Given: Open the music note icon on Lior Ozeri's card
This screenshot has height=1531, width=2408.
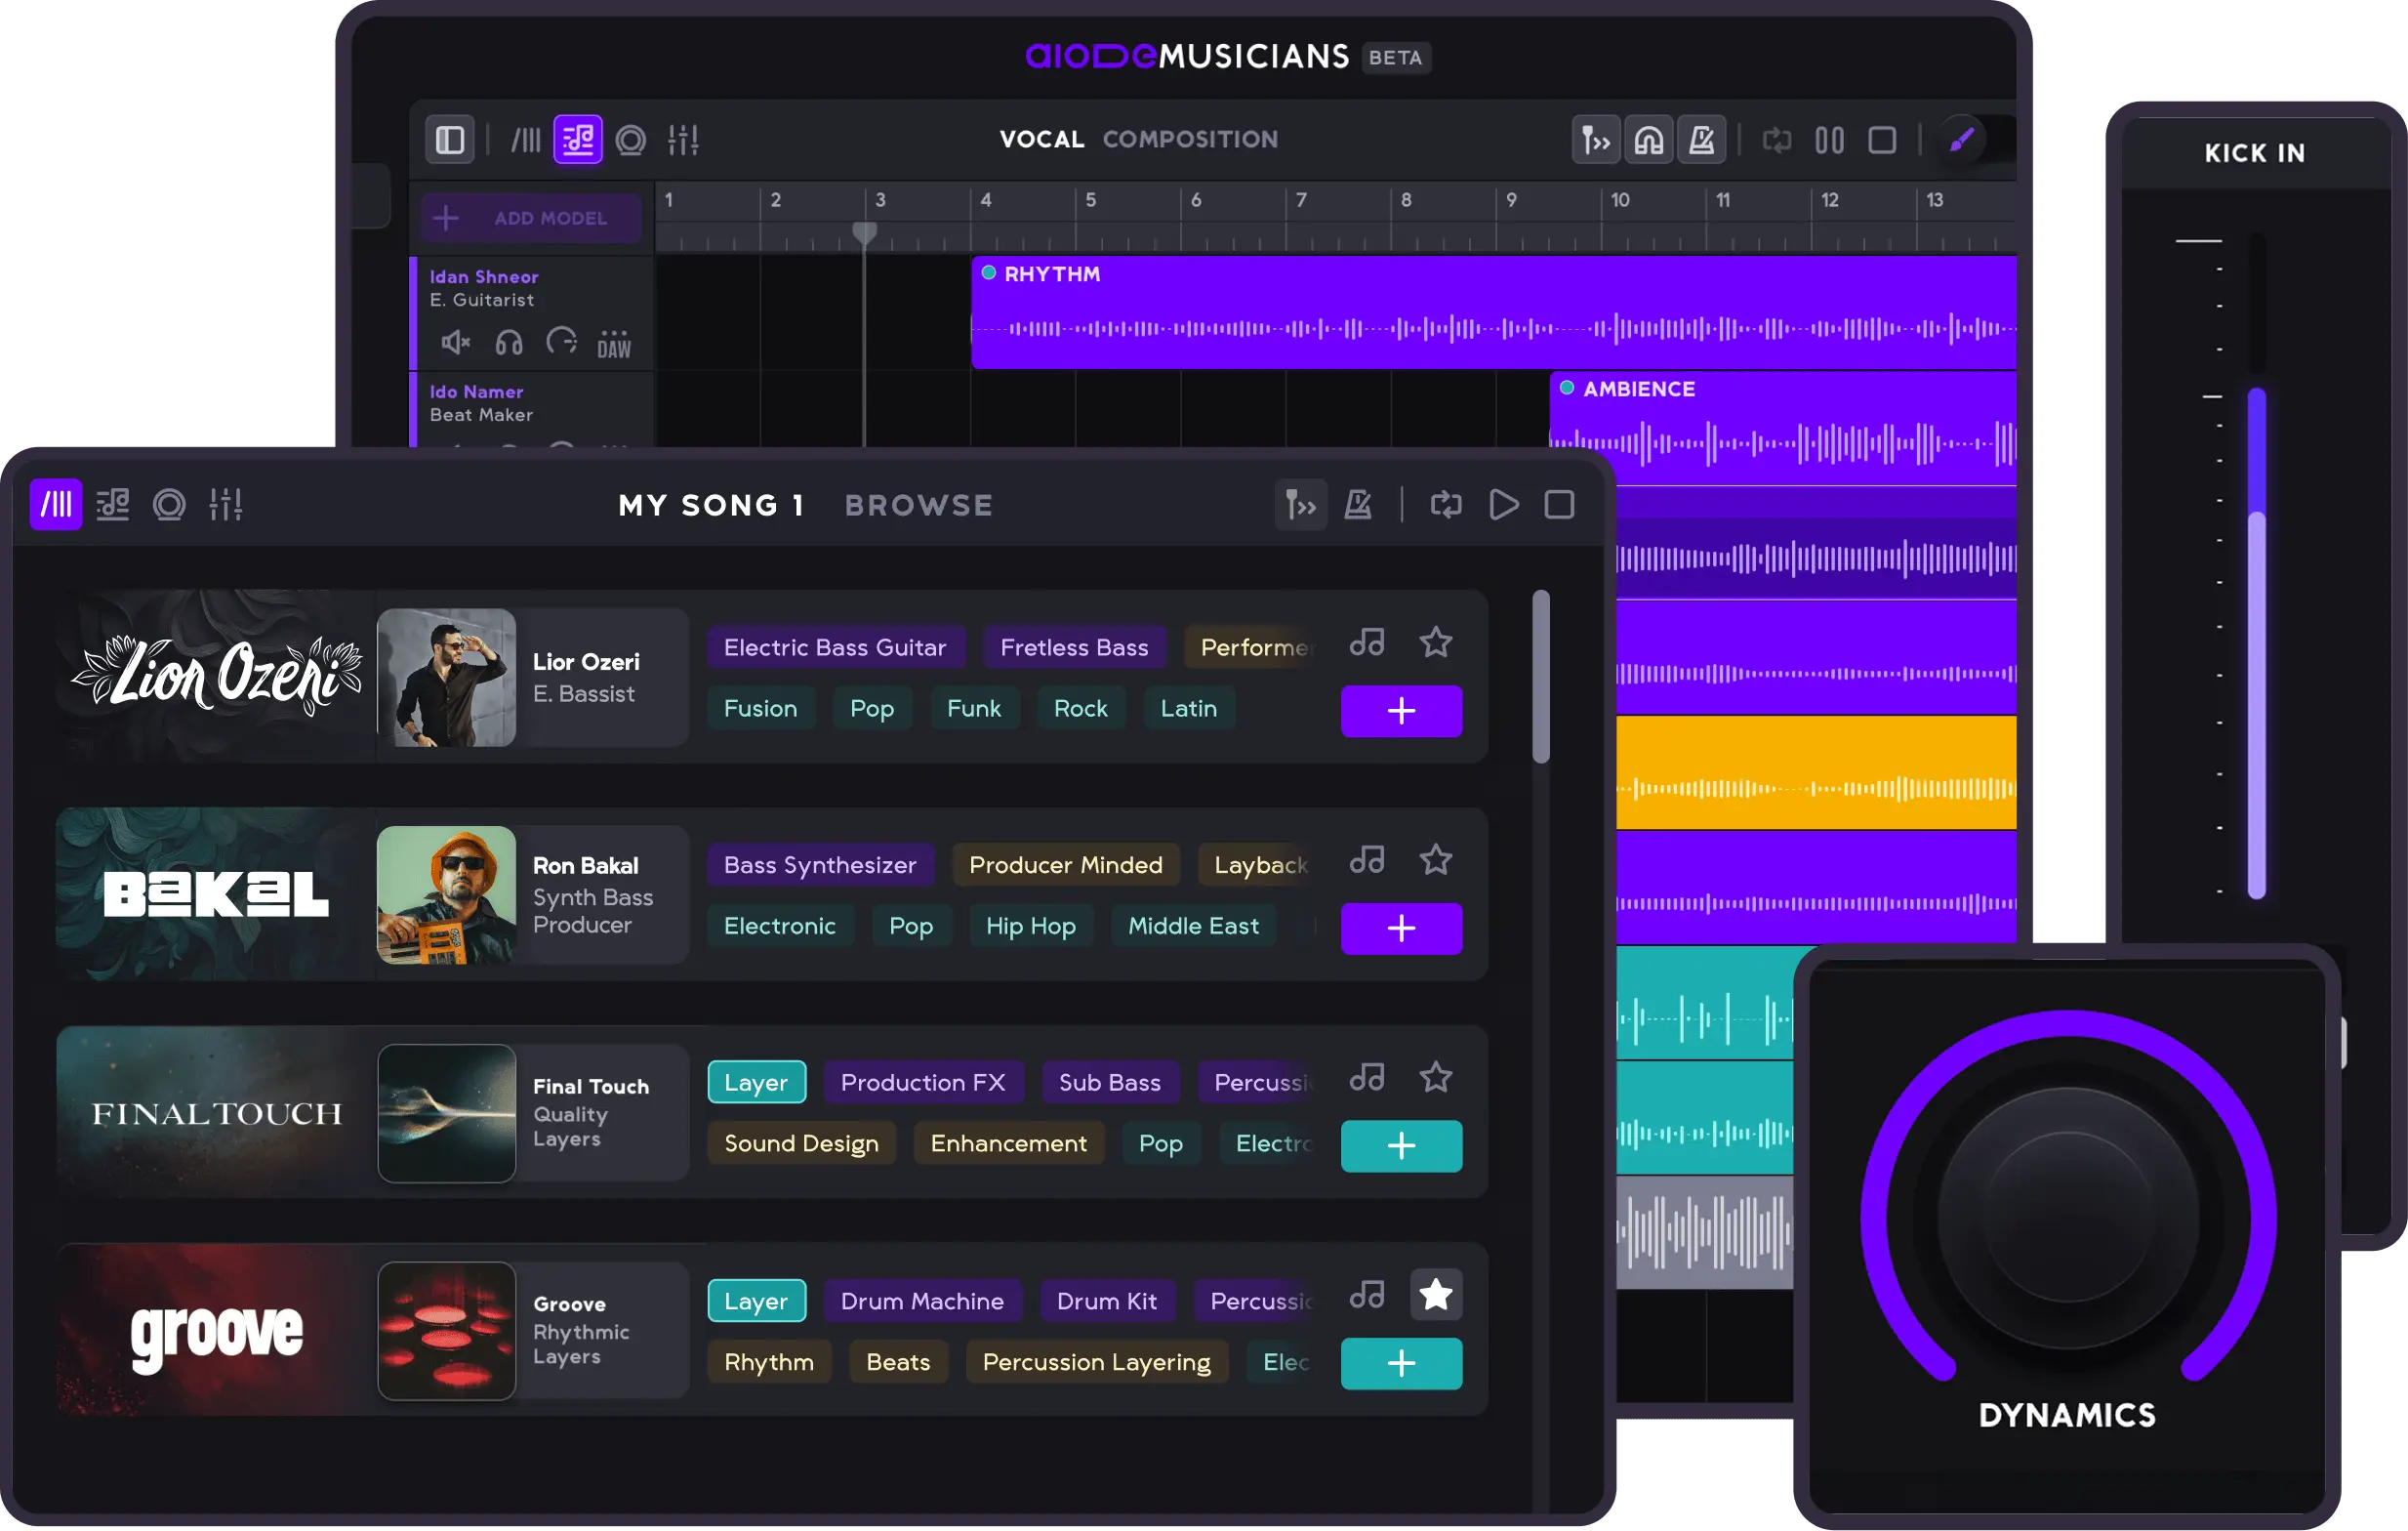Looking at the screenshot, I should tap(1367, 642).
